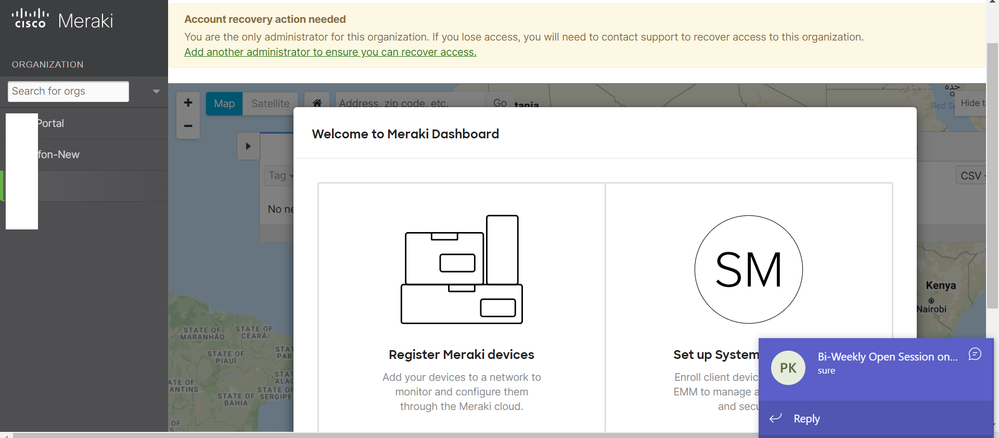
Task: Expand the side panel play arrow on map
Action: tap(248, 147)
